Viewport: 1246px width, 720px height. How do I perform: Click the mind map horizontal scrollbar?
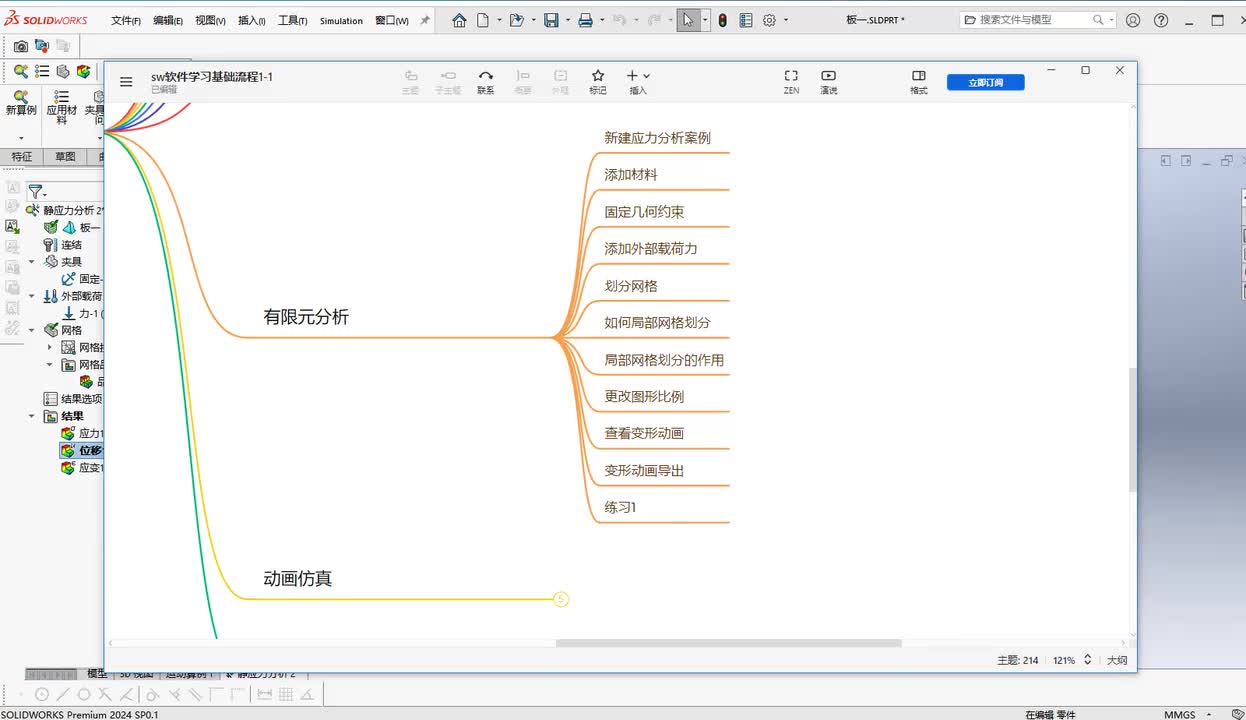point(728,643)
